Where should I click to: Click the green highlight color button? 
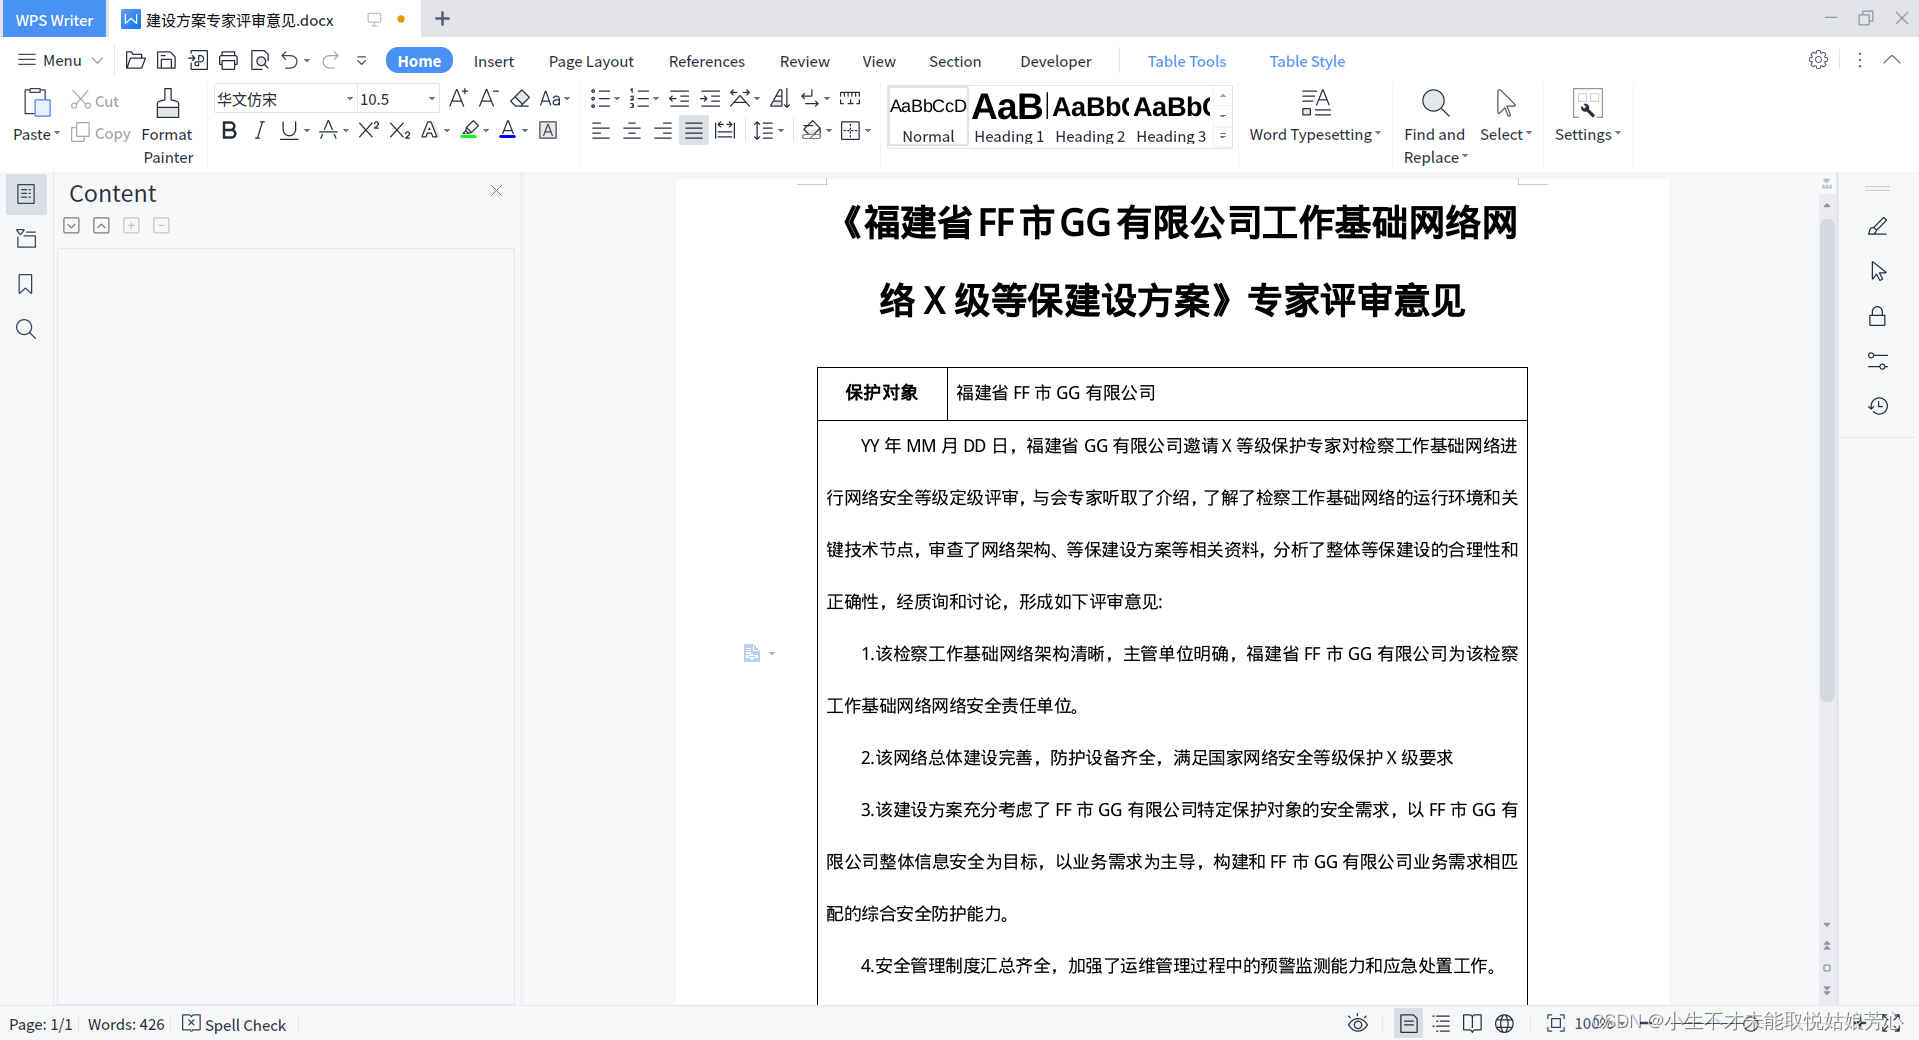[x=469, y=130]
